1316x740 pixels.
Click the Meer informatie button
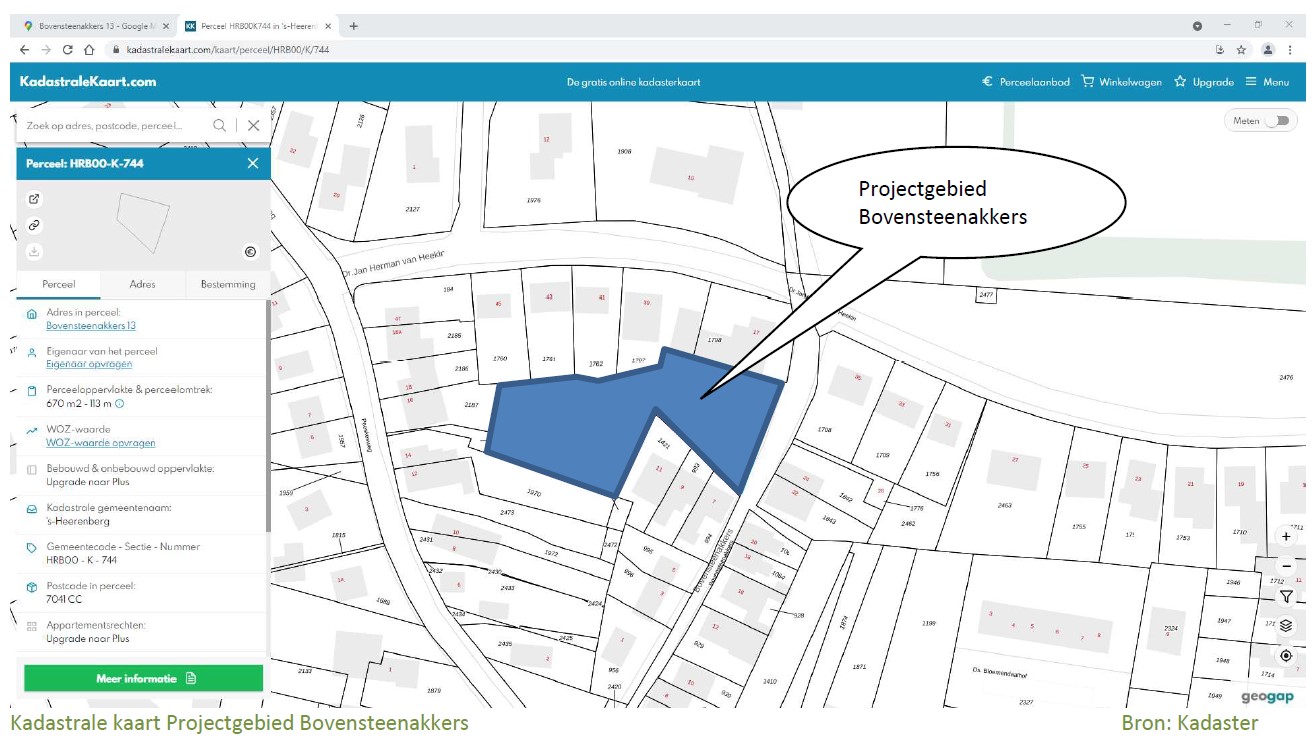144,678
